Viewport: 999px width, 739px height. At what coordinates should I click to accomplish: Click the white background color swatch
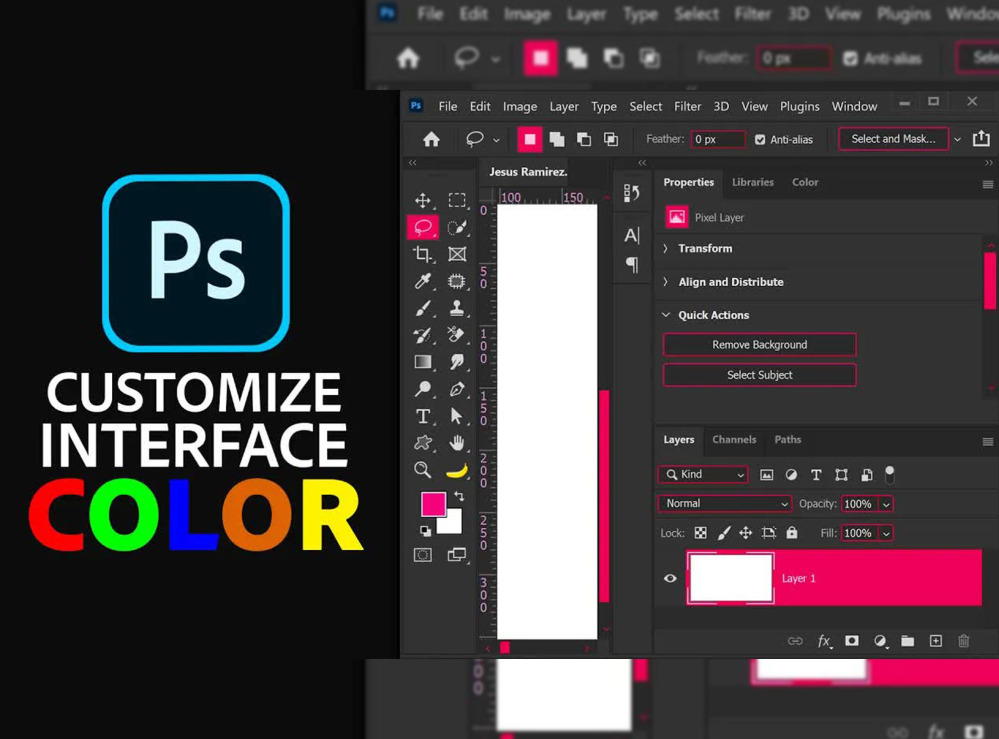[452, 524]
